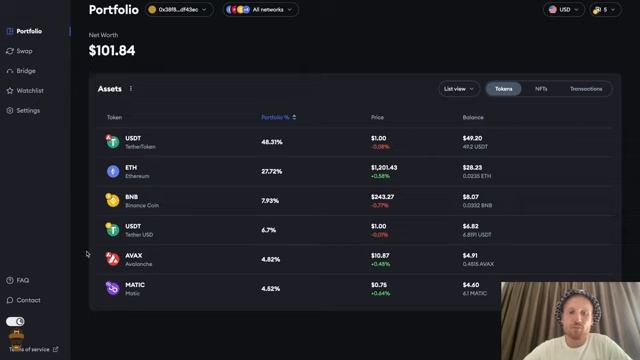Open the Swap page
Screen dimensions: 640x360
pos(24,51)
